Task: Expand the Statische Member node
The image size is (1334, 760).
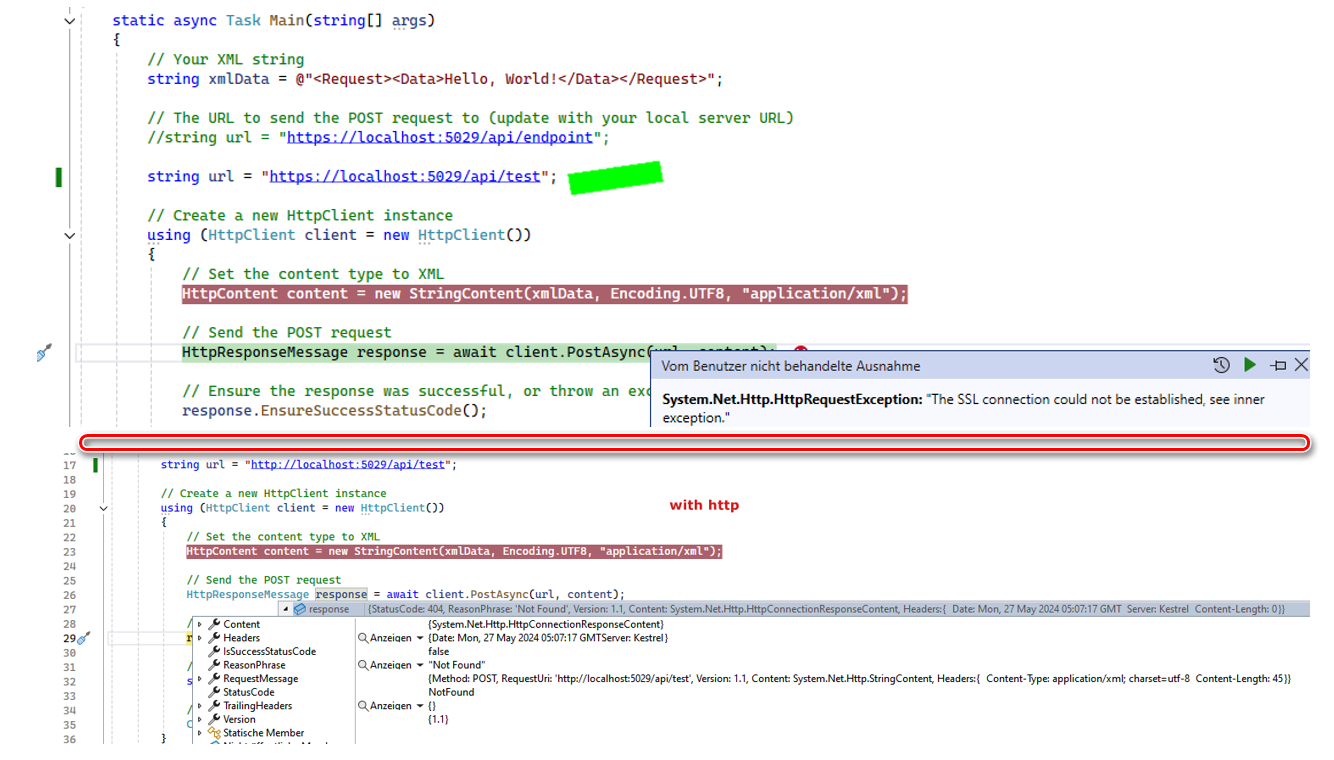Action: click(200, 733)
